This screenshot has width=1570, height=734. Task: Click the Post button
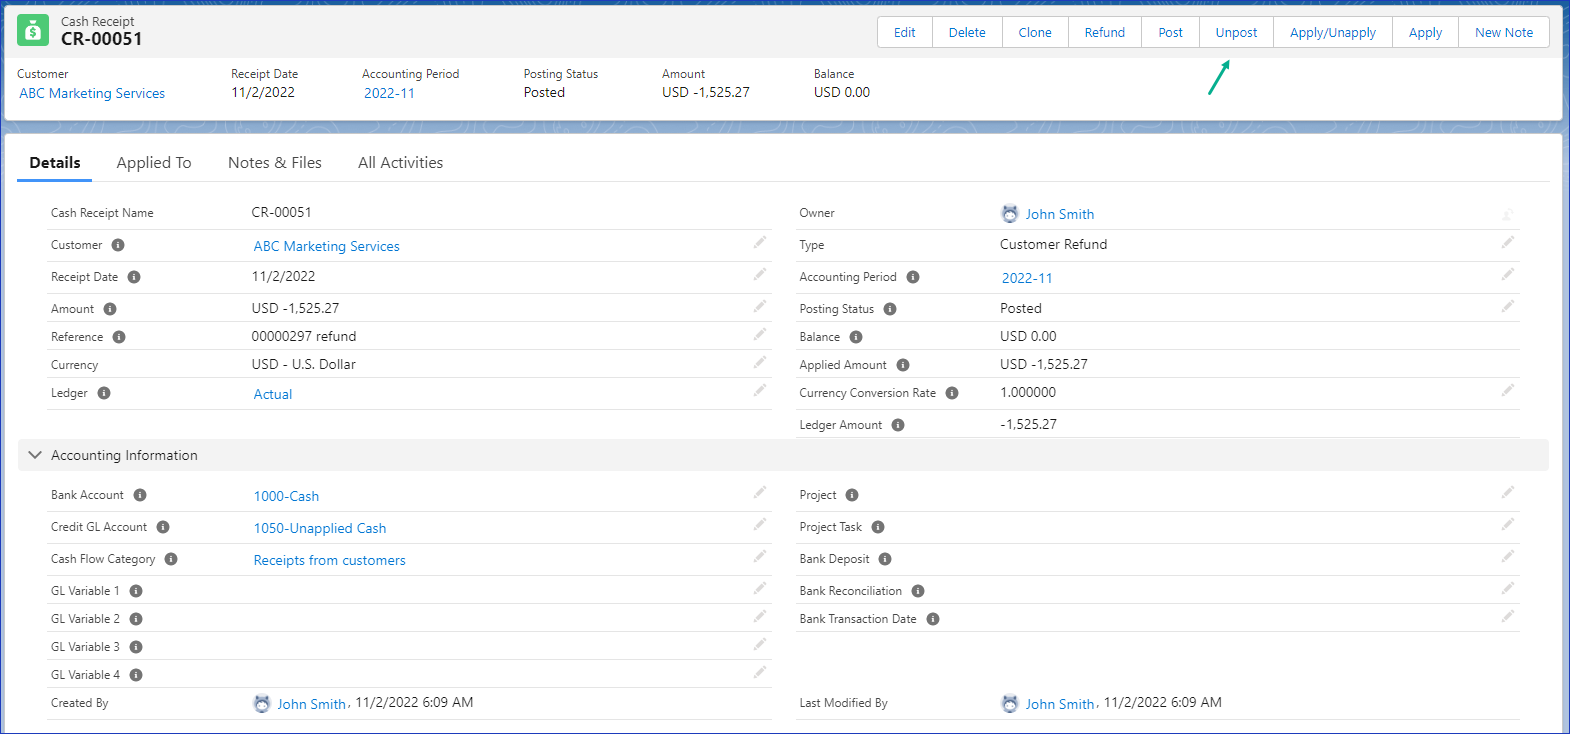pyautogui.click(x=1171, y=32)
